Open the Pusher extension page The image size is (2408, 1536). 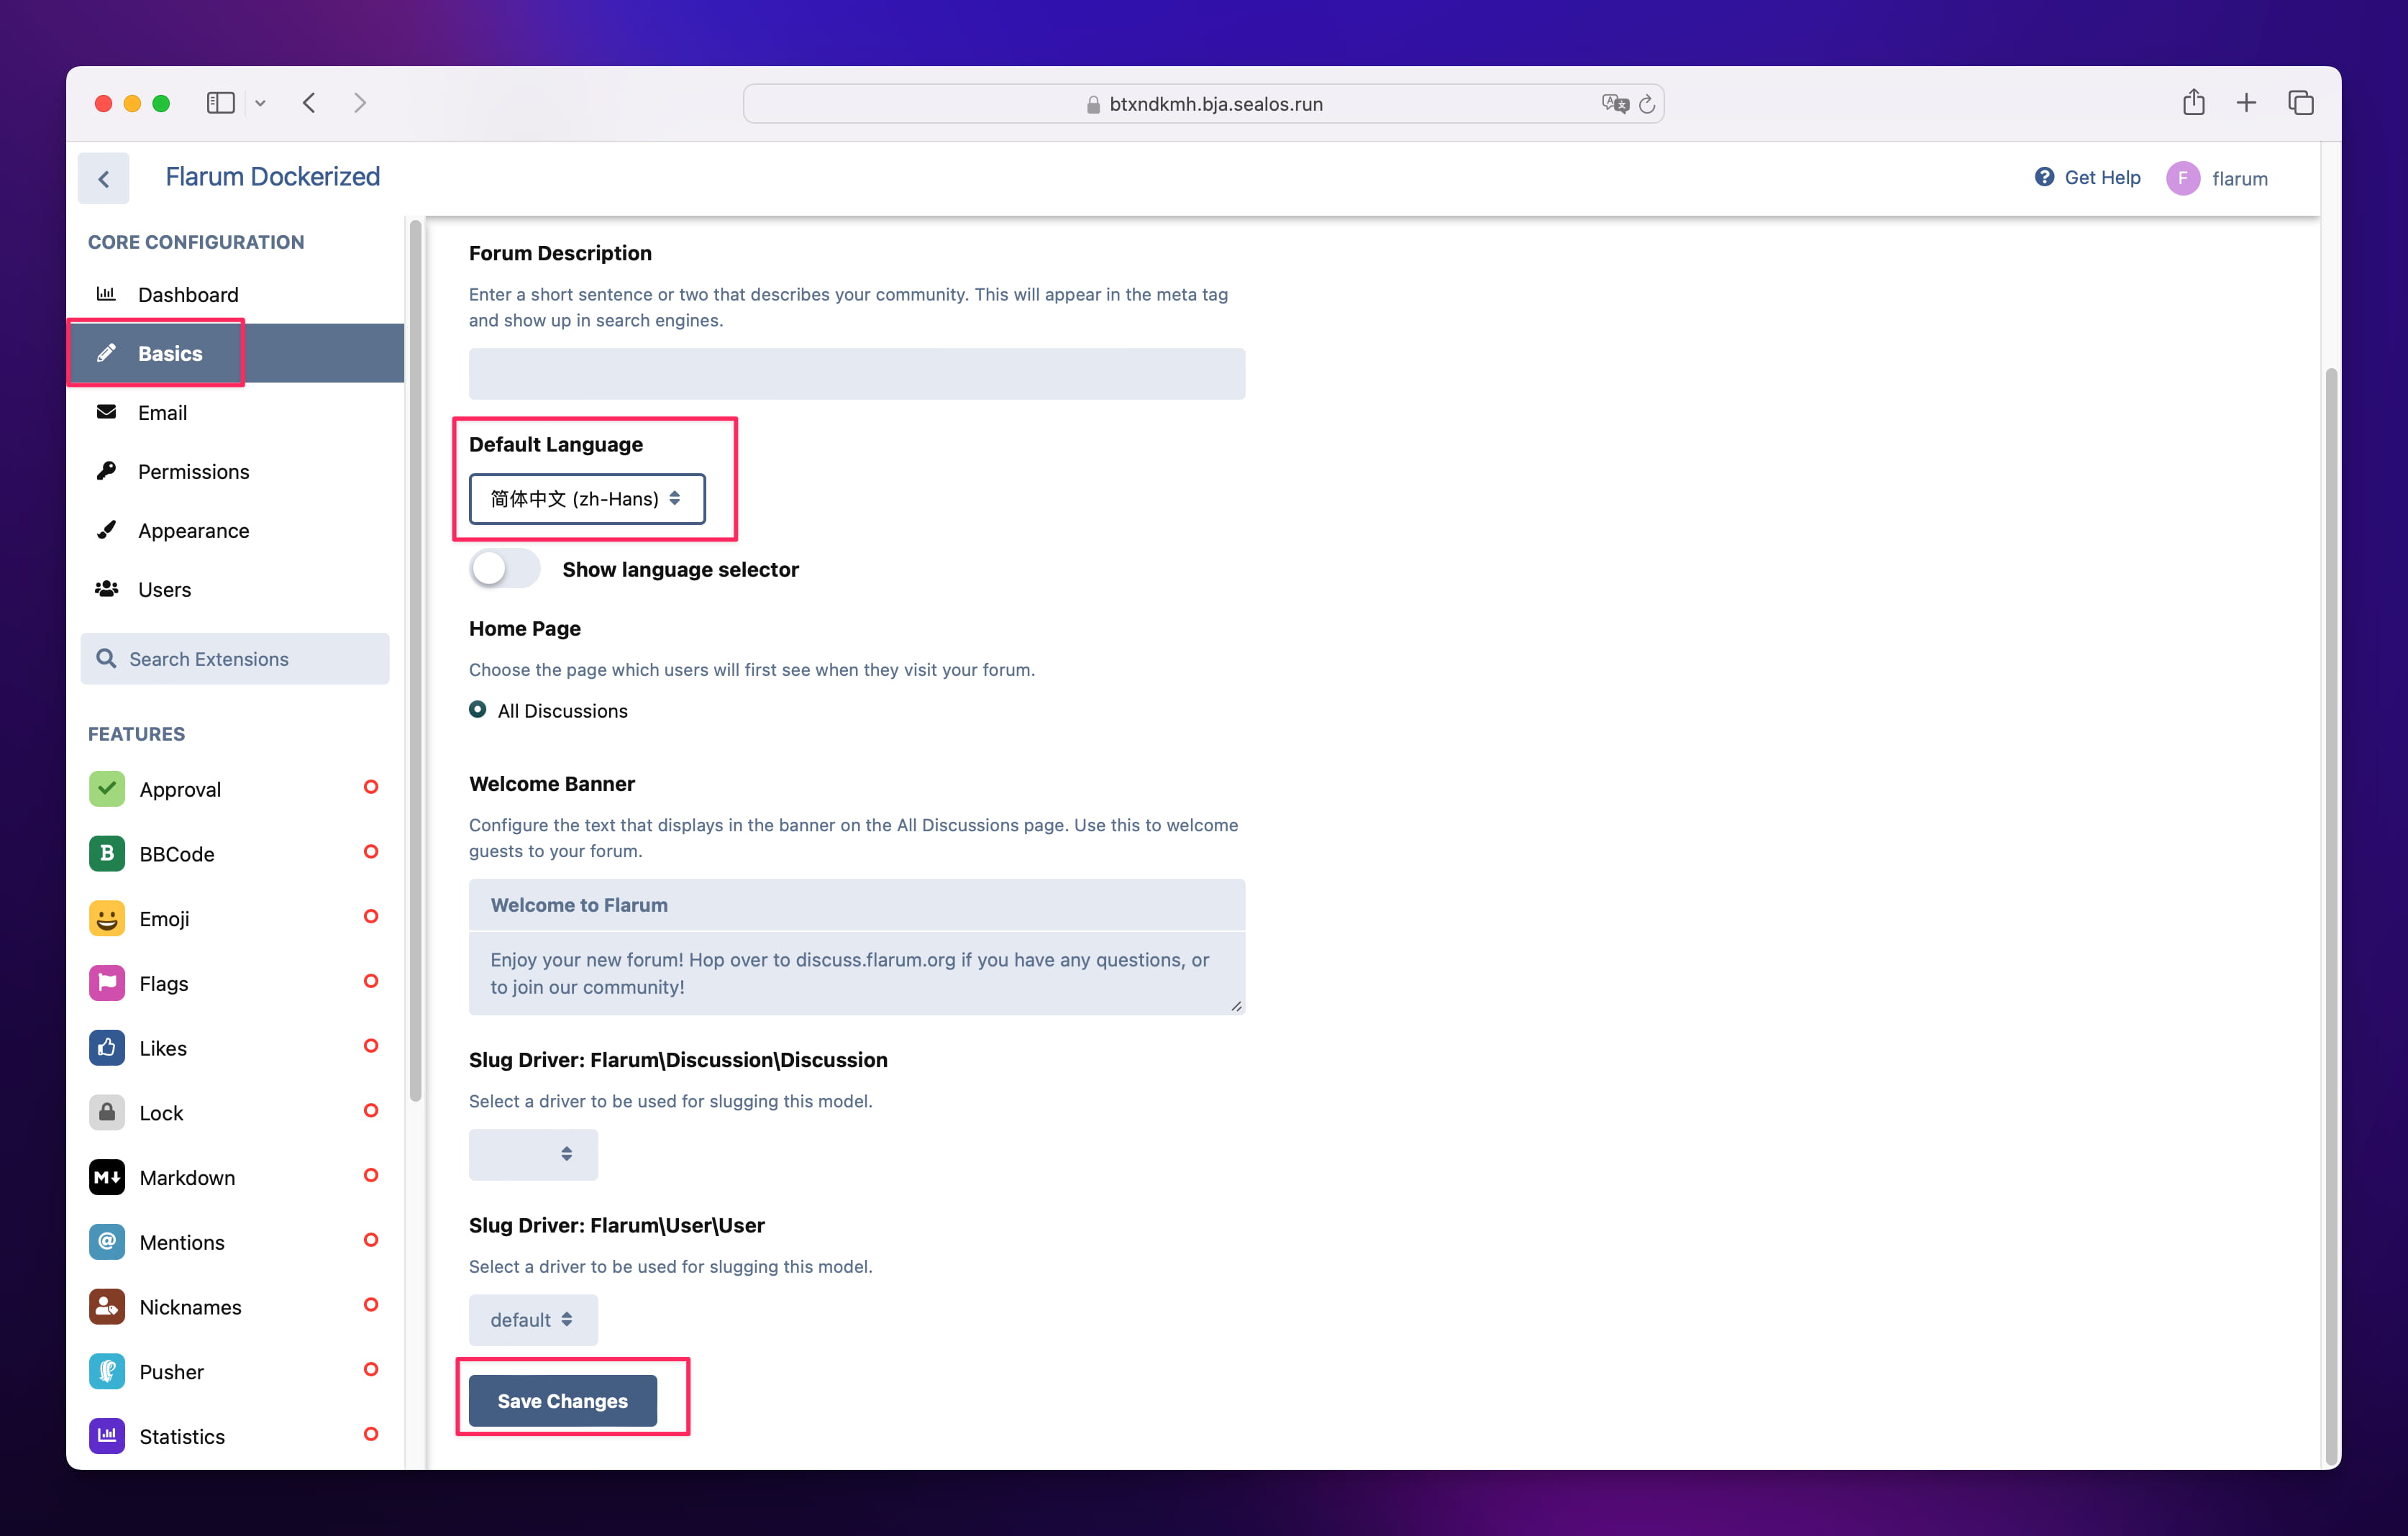[x=236, y=1371]
